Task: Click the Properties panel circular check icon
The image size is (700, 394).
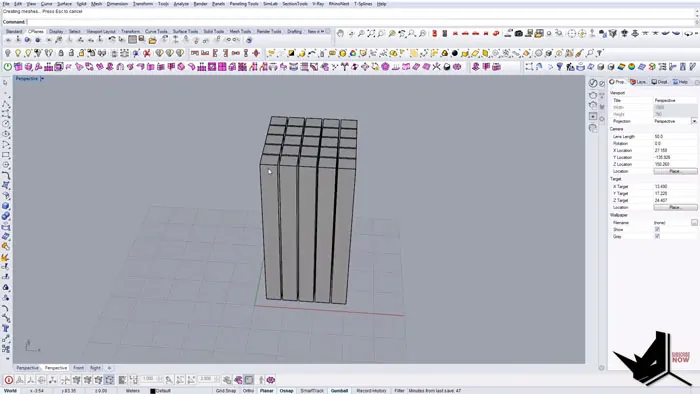Action: coord(593,83)
